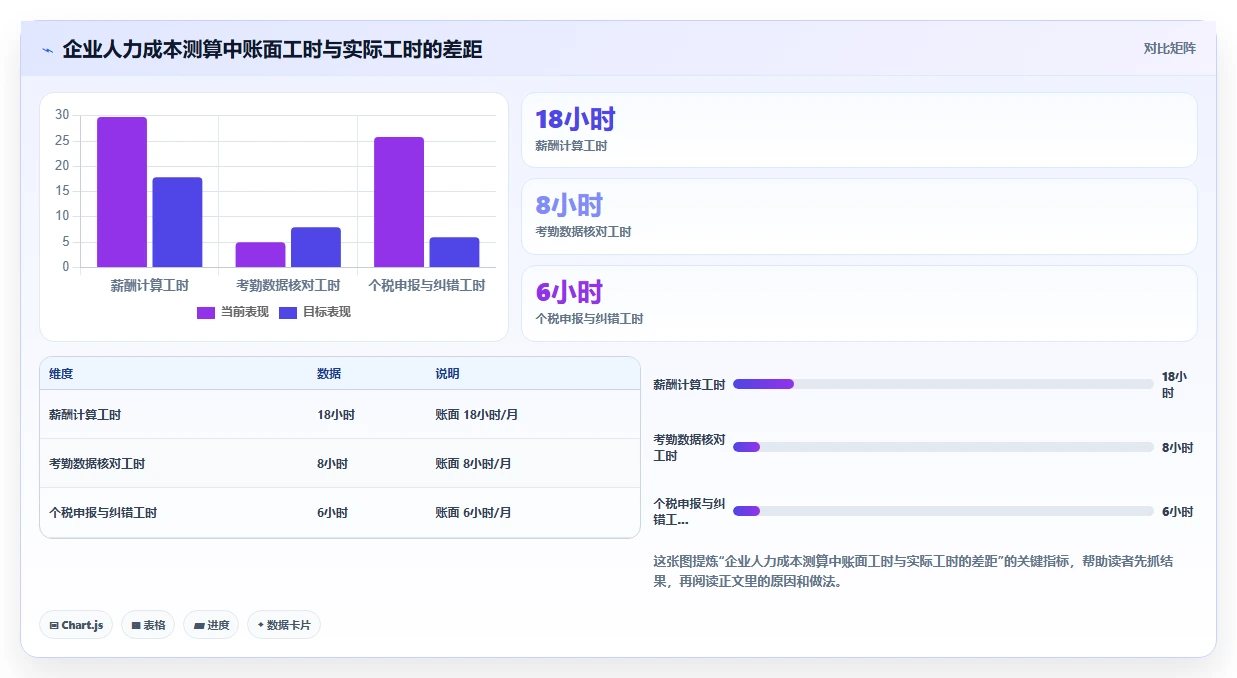
Task: Click the 8小时 value in the table
Action: [332, 463]
